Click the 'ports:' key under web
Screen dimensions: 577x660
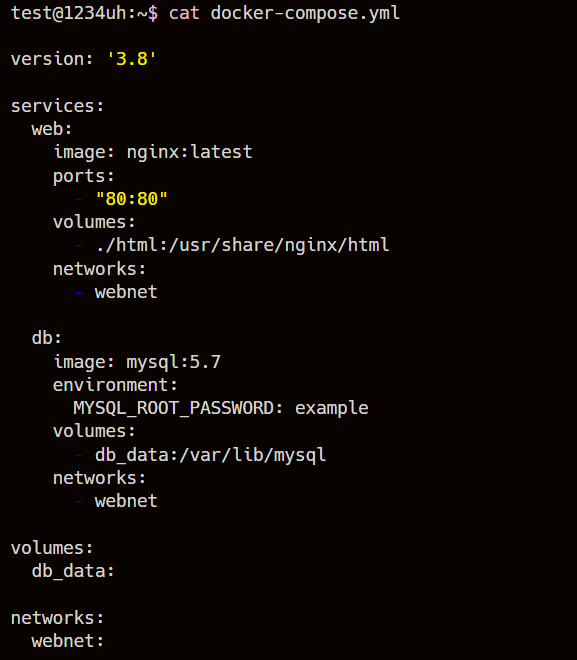coord(83,176)
